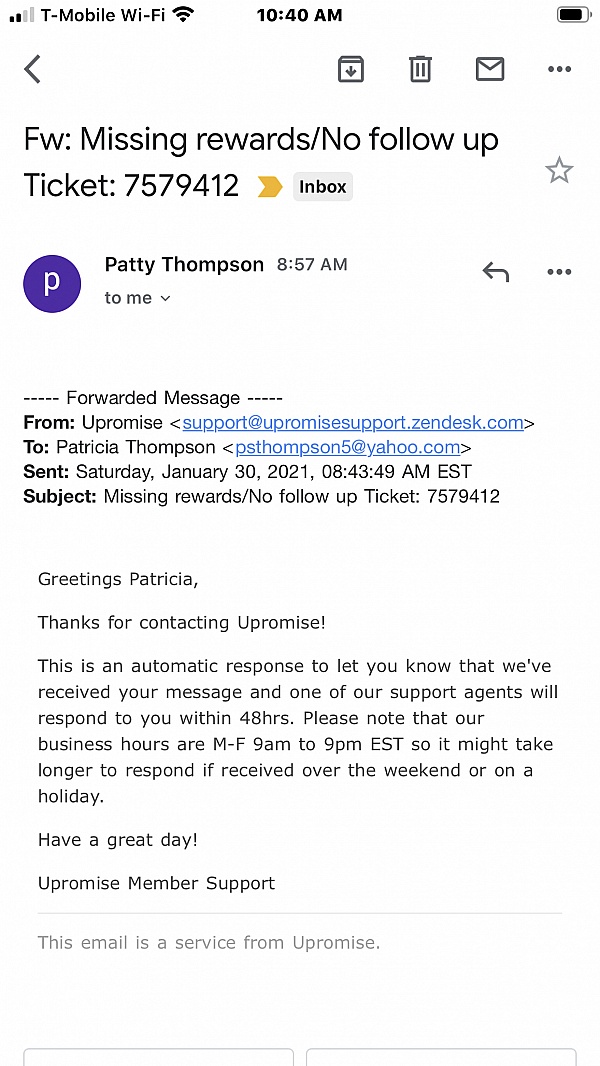
Task: Archive this email
Action: coord(351,69)
